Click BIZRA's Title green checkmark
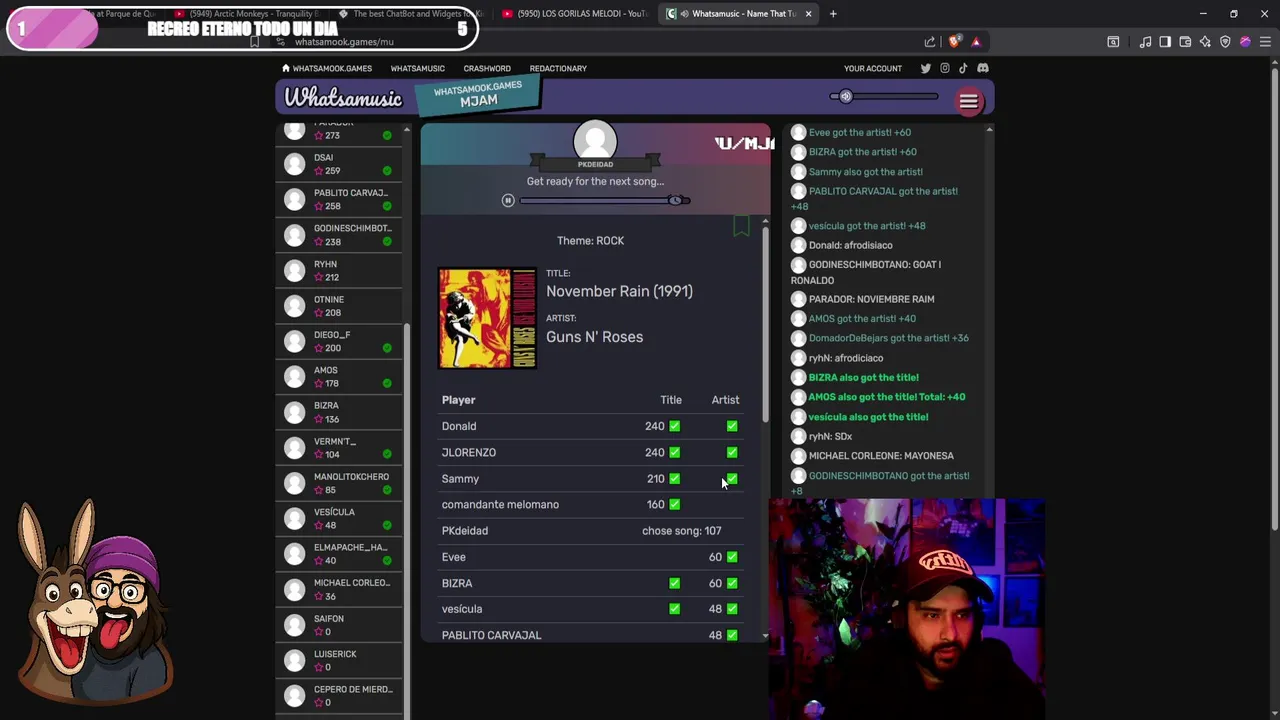1280x720 pixels. click(x=675, y=583)
